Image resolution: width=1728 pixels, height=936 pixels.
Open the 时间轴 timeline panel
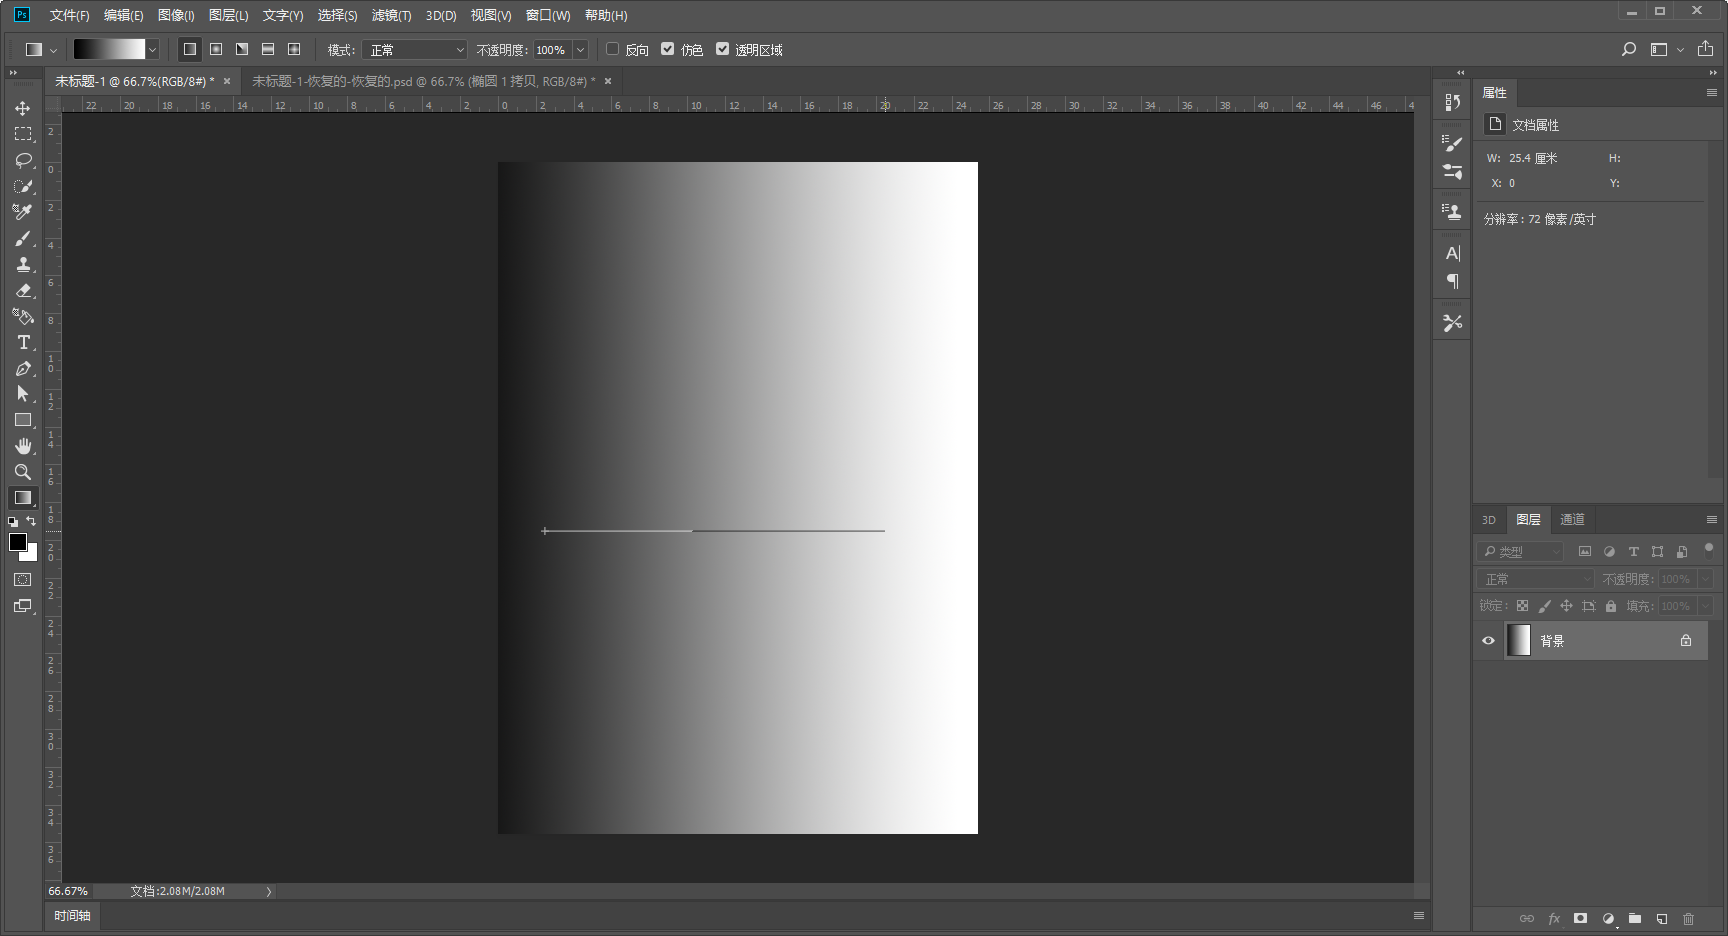pos(72,916)
